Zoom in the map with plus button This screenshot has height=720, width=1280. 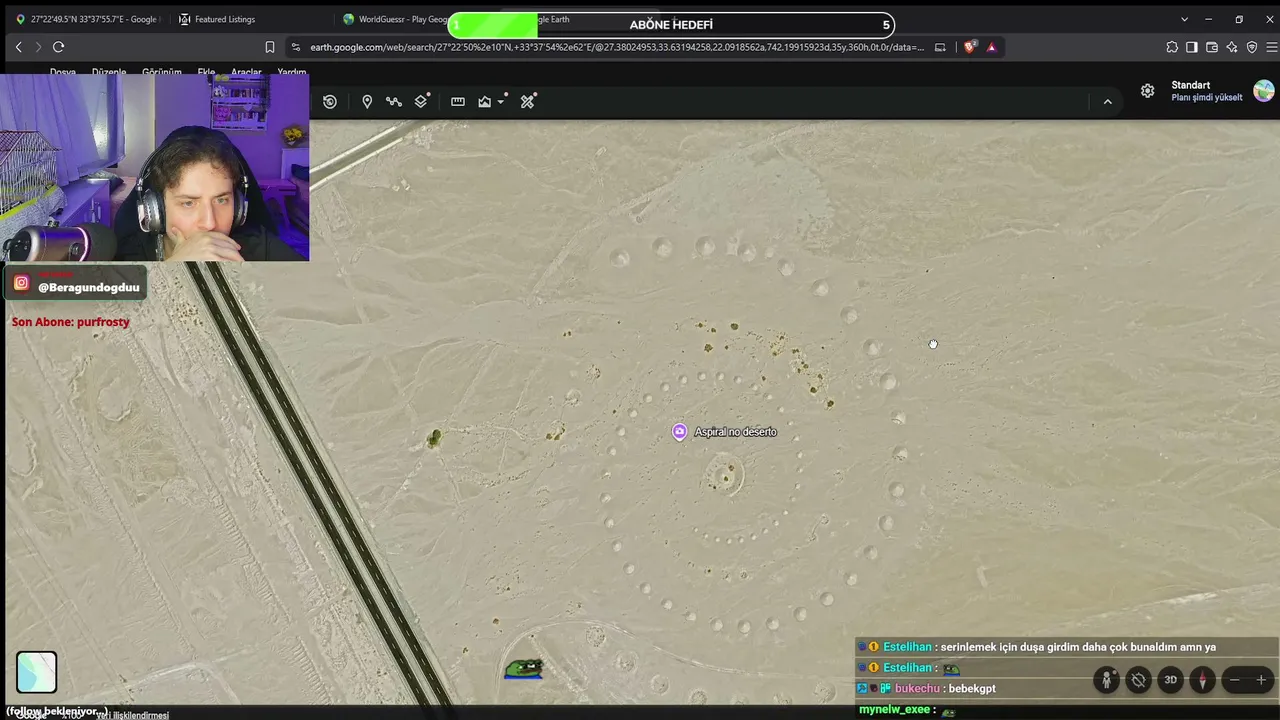[1261, 680]
